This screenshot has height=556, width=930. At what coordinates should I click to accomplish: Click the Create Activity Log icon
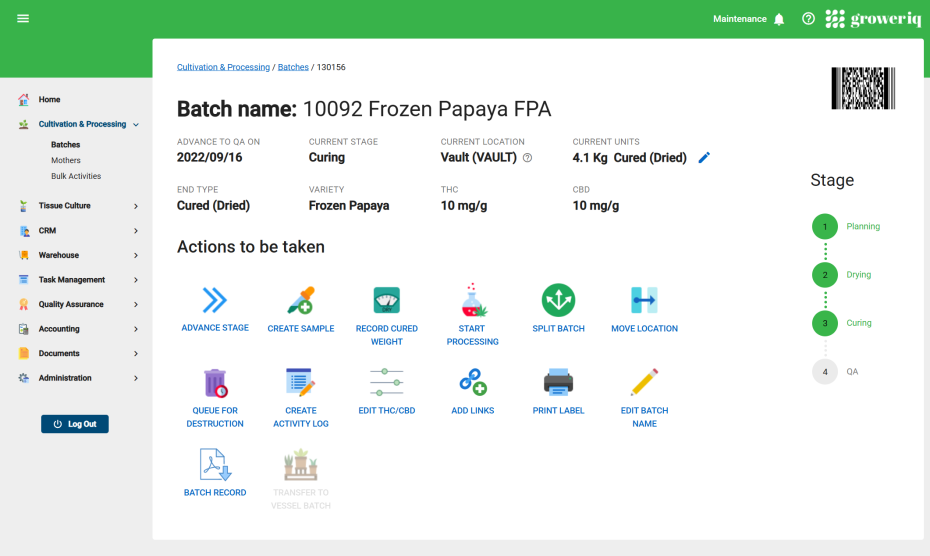(x=301, y=382)
